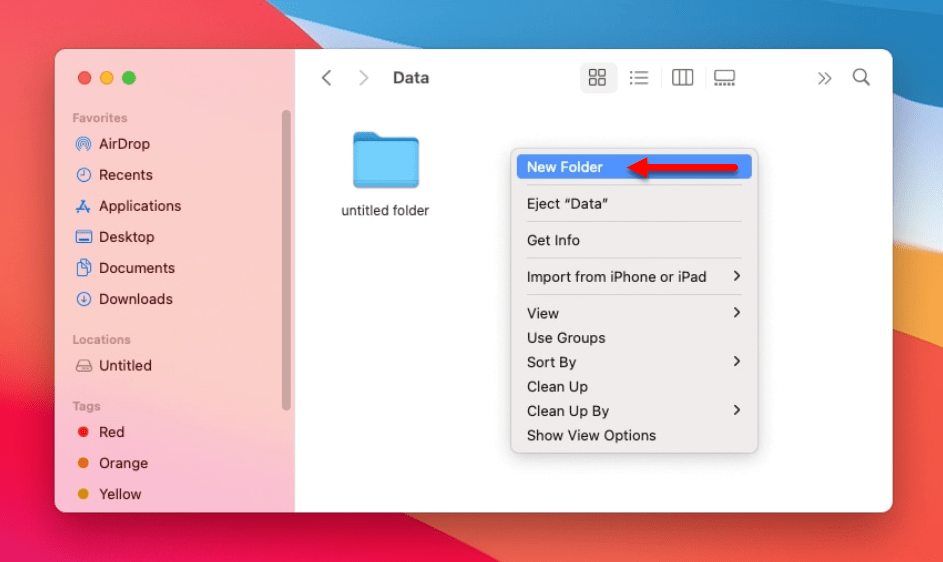The width and height of the screenshot is (943, 562).
Task: Switch to gallery view in the toolbar
Action: pos(724,78)
